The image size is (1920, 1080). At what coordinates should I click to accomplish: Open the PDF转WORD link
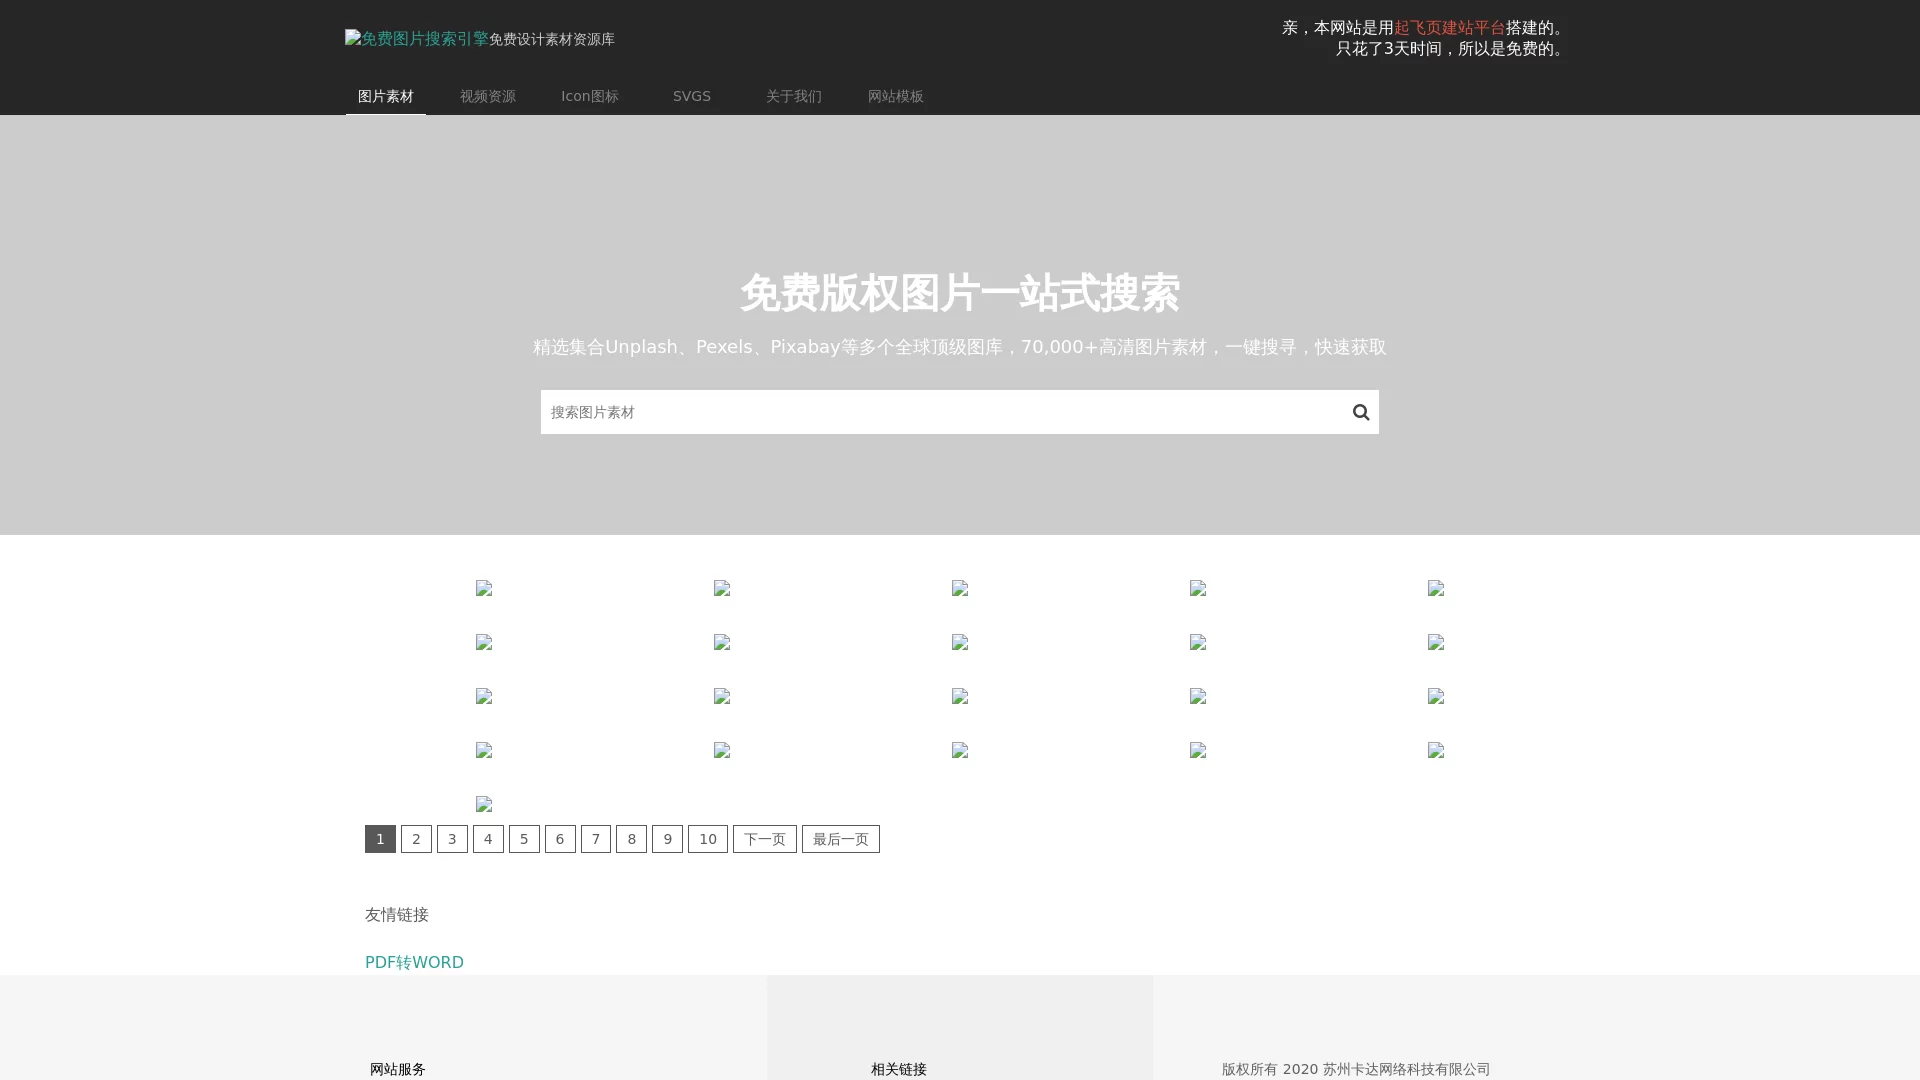(x=414, y=962)
